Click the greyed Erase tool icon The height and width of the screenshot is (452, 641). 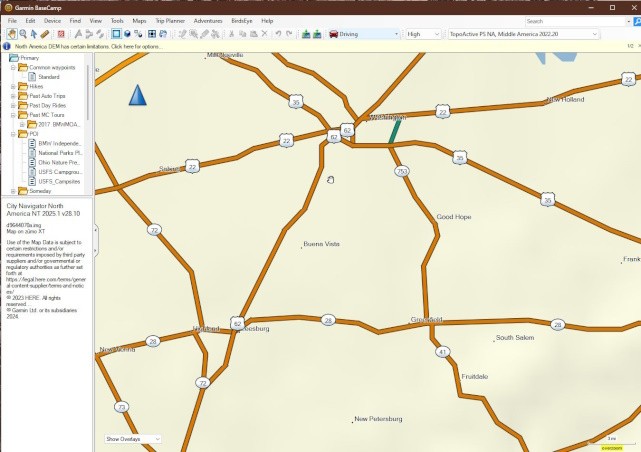(x=204, y=34)
